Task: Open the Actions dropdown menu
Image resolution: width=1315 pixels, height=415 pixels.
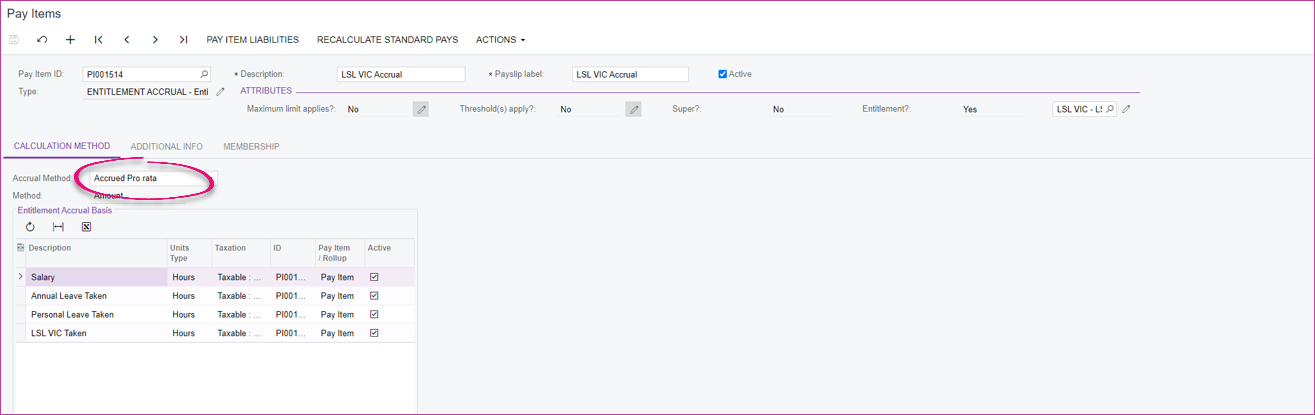Action: [x=500, y=40]
